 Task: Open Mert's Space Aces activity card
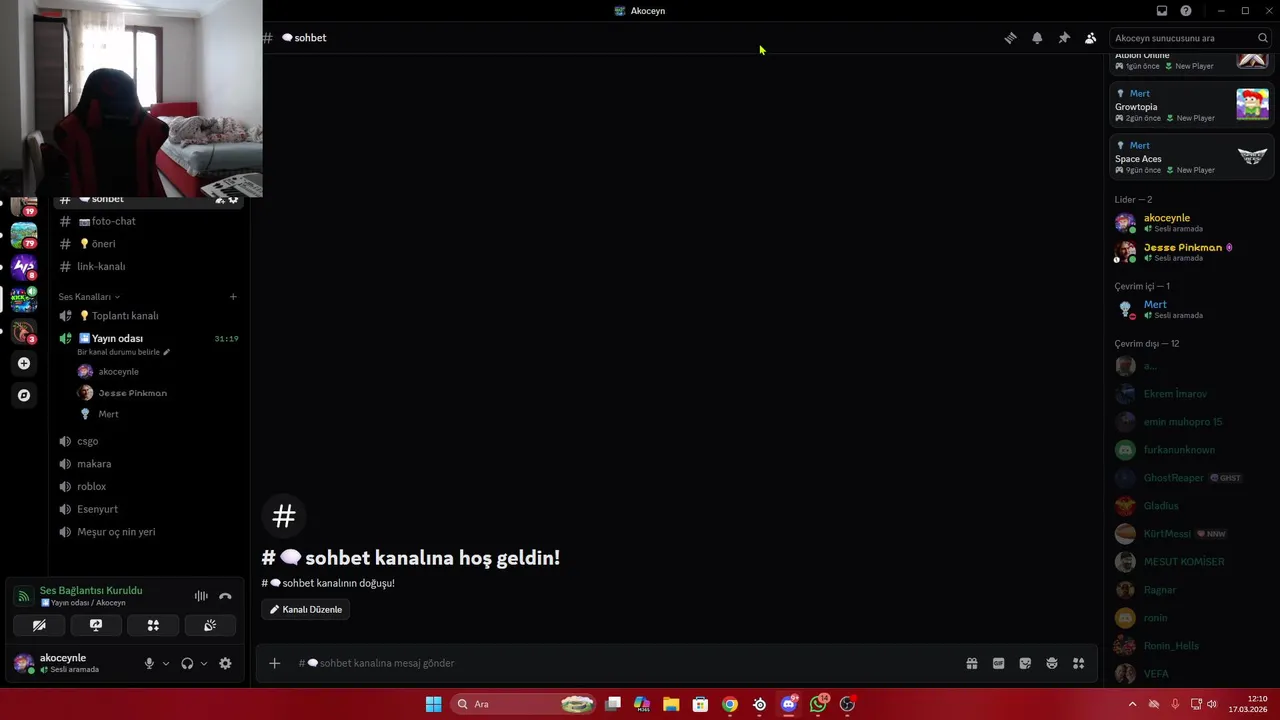[1192, 157]
